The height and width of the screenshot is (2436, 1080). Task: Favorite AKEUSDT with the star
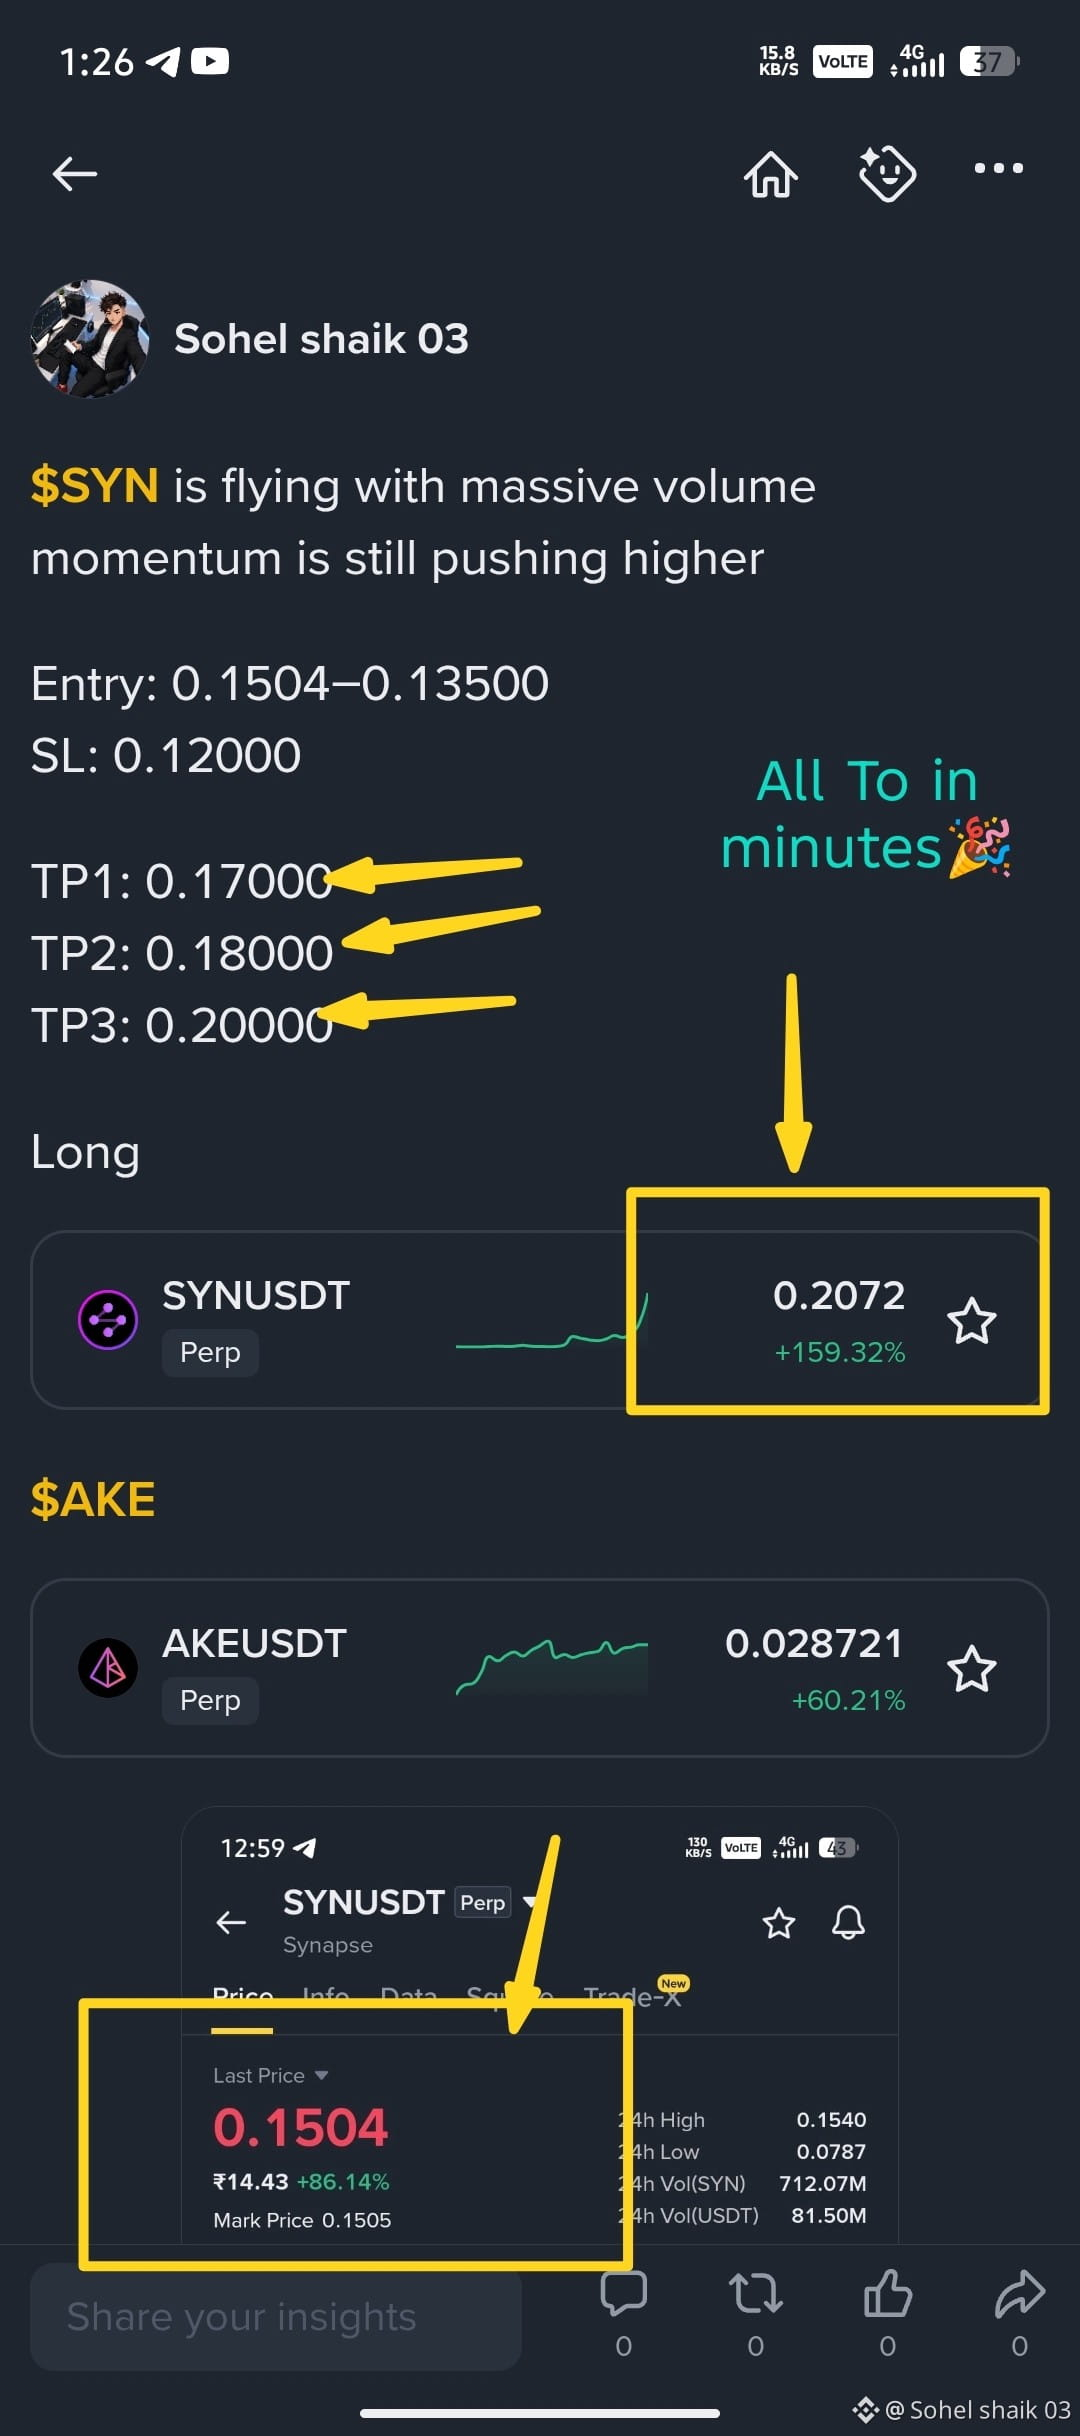click(971, 1669)
